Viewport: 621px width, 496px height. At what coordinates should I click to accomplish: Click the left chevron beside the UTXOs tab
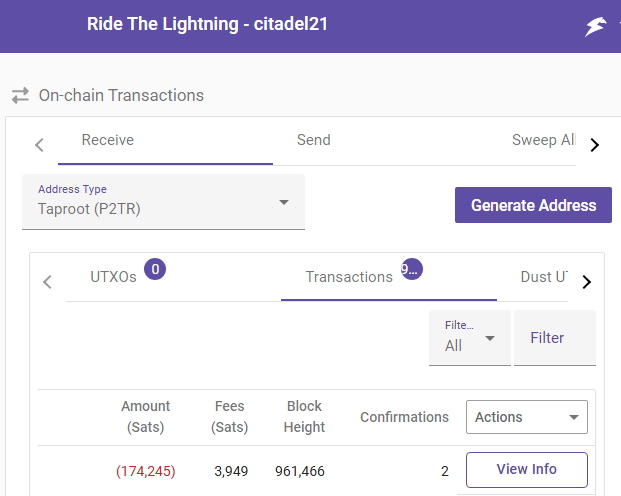tap(48, 282)
